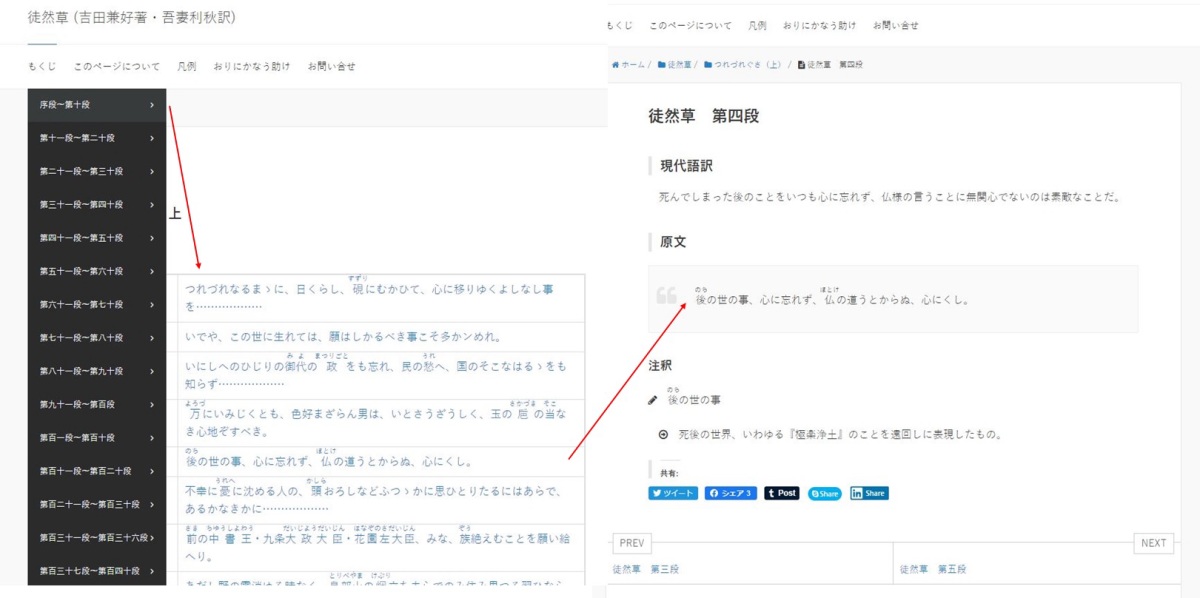Expand the chevron beside 第六十一段〜第七十段
This screenshot has height=598, width=1200.
[152, 304]
